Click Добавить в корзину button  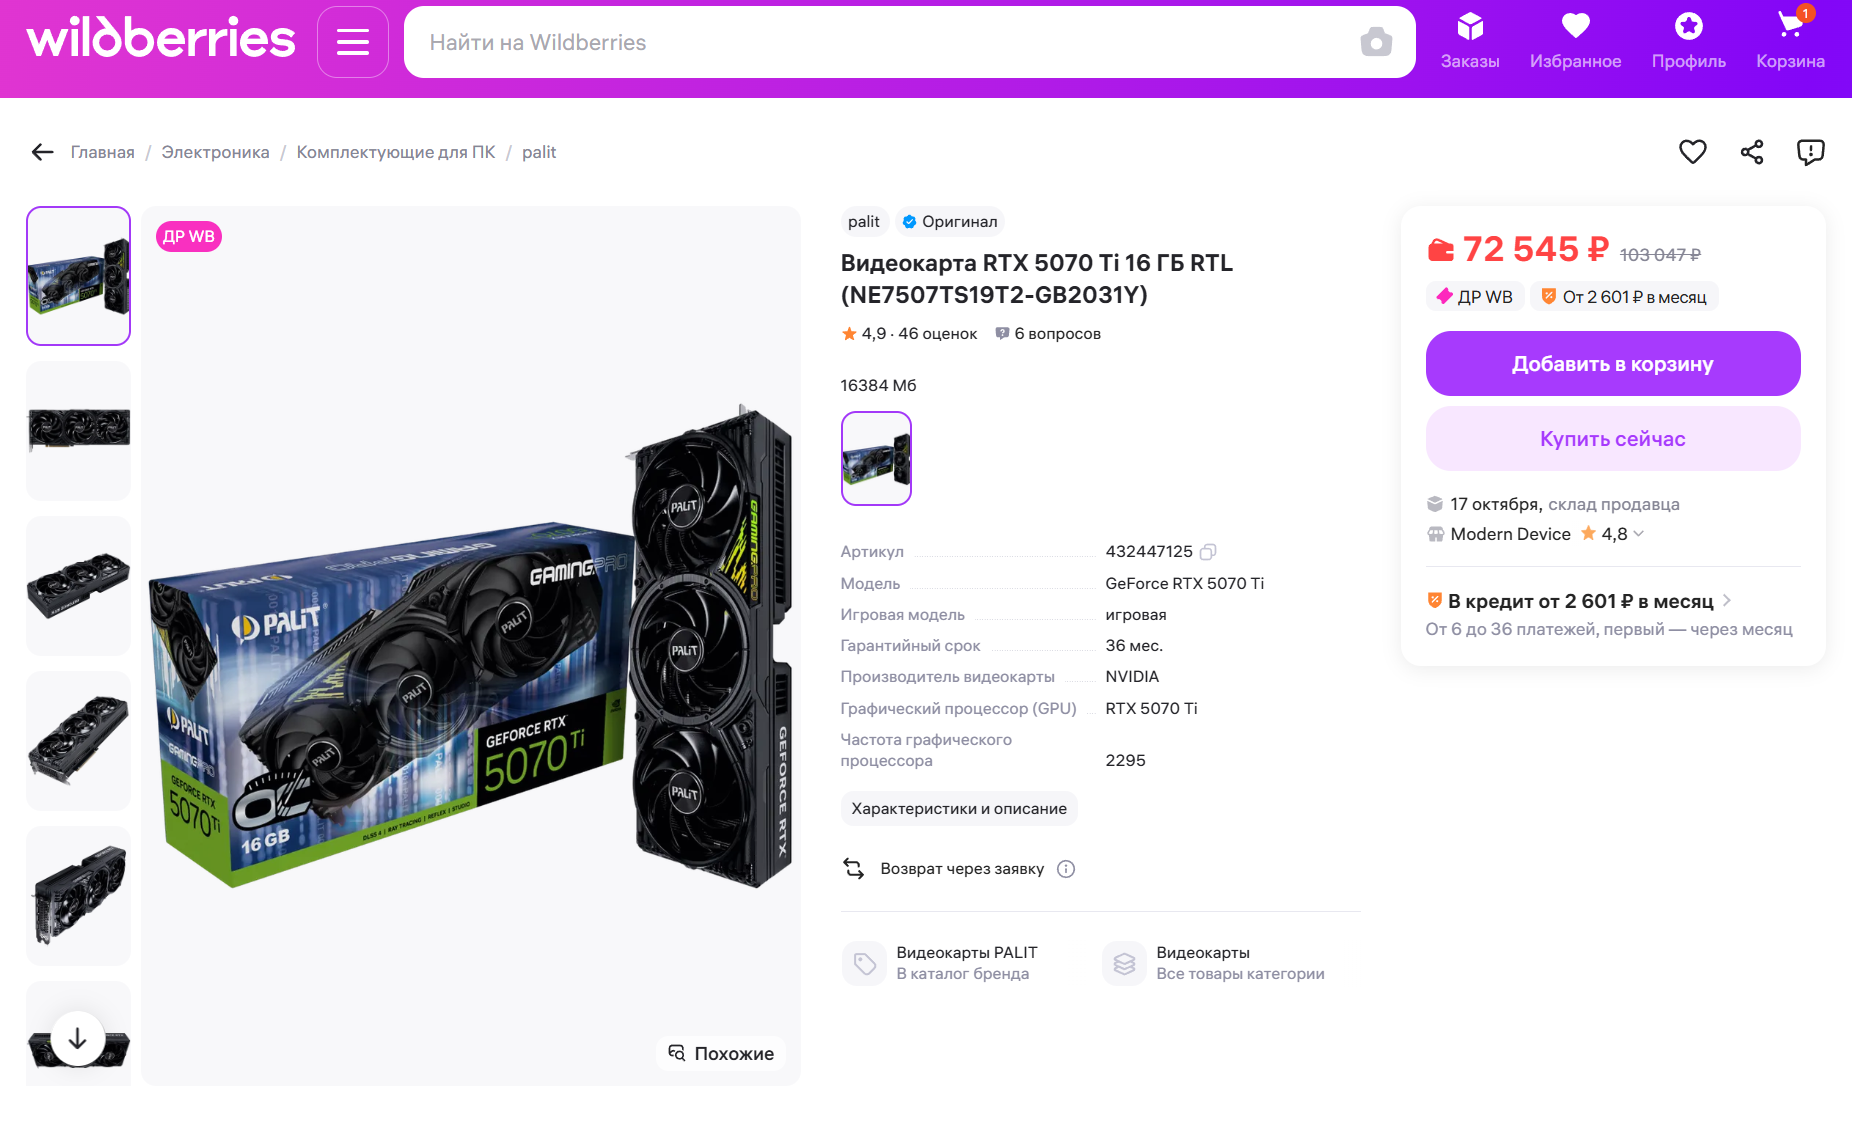tap(1612, 364)
